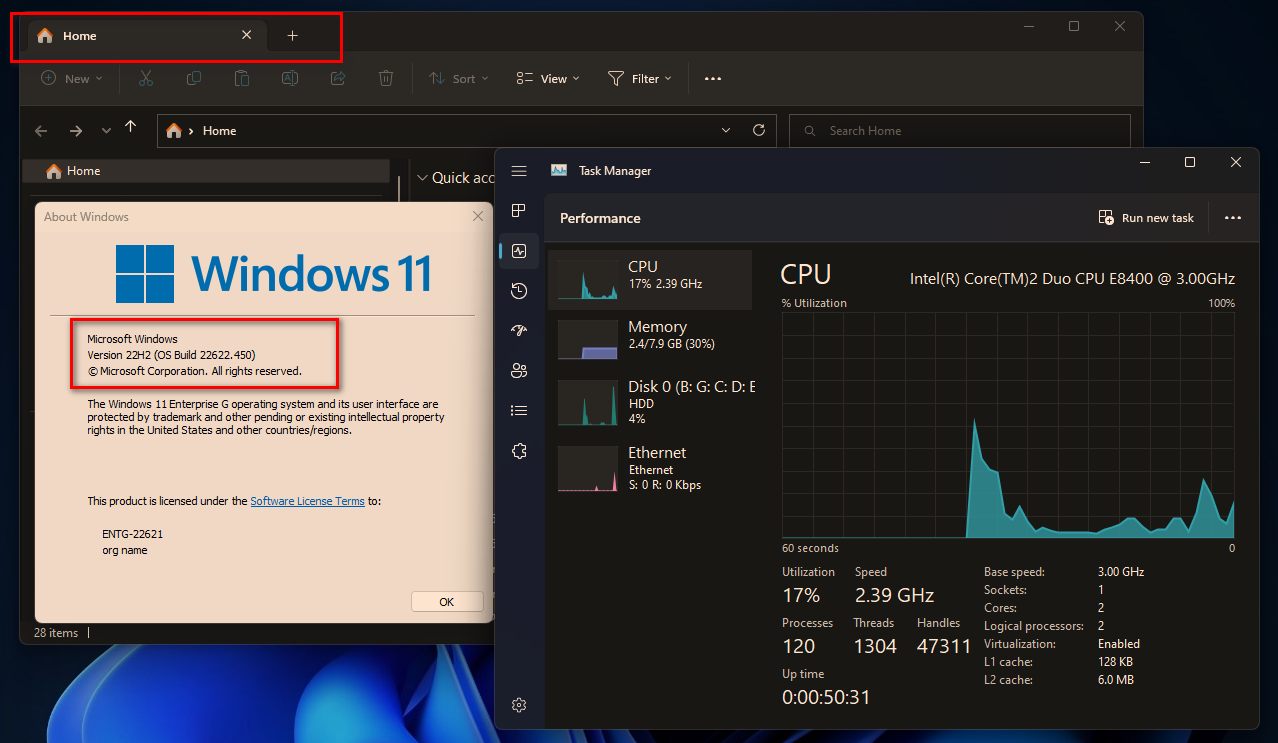
Task: Go up one level in File Explorer
Action: (x=130, y=127)
